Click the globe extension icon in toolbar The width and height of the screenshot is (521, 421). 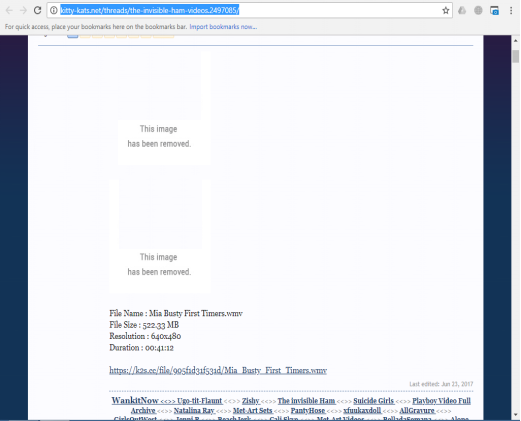click(478, 11)
